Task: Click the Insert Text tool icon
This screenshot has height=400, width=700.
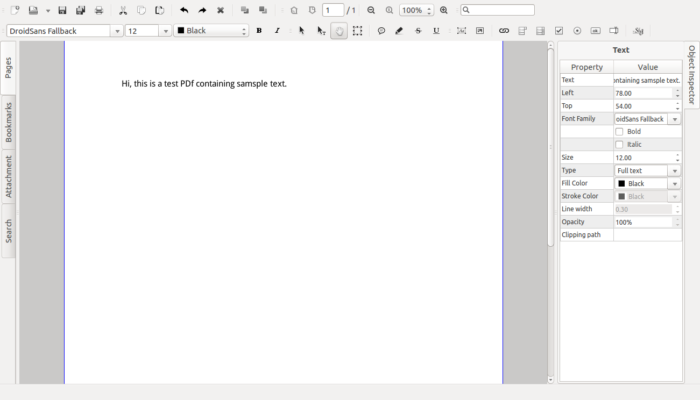Action: 462,30
